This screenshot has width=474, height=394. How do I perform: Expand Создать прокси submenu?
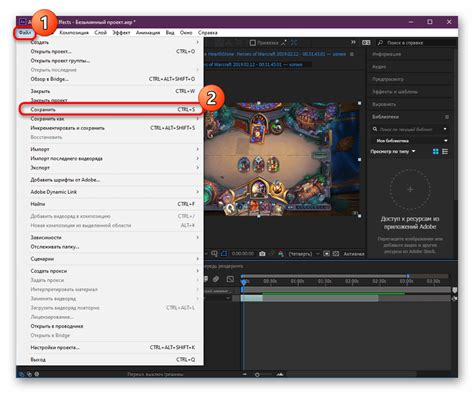(111, 271)
